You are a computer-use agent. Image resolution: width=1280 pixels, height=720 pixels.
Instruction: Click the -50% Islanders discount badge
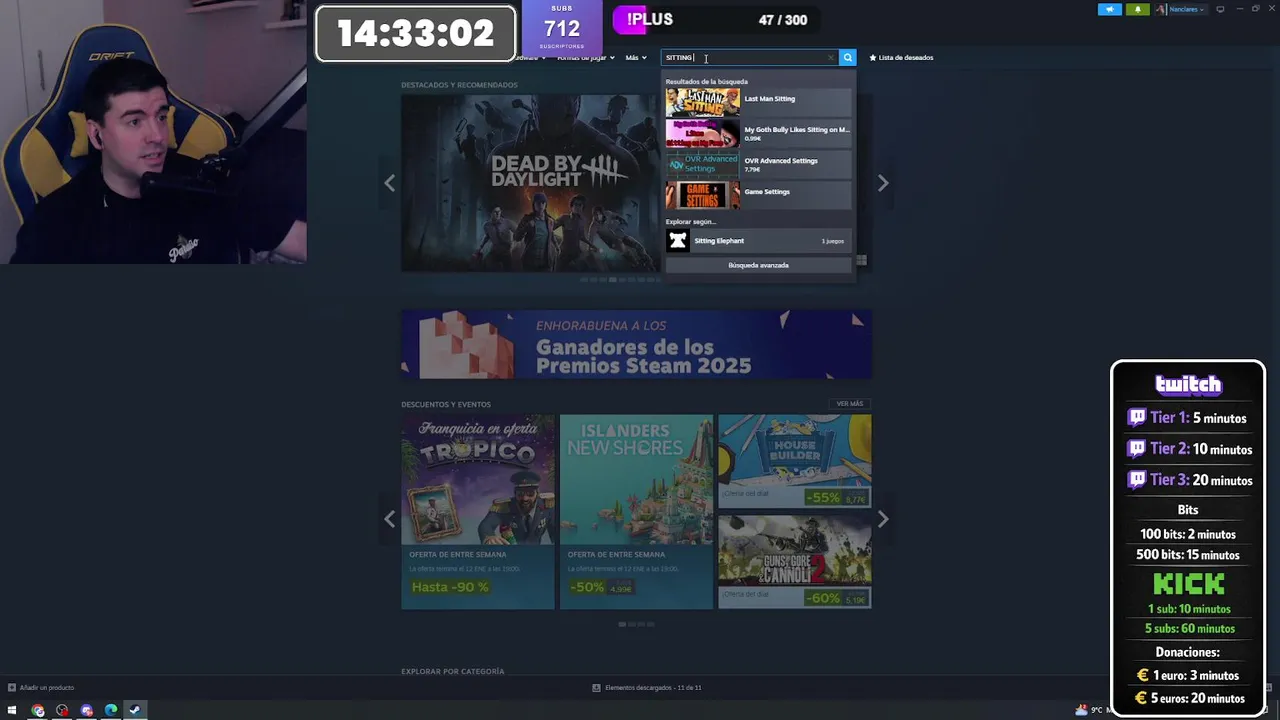tap(587, 587)
